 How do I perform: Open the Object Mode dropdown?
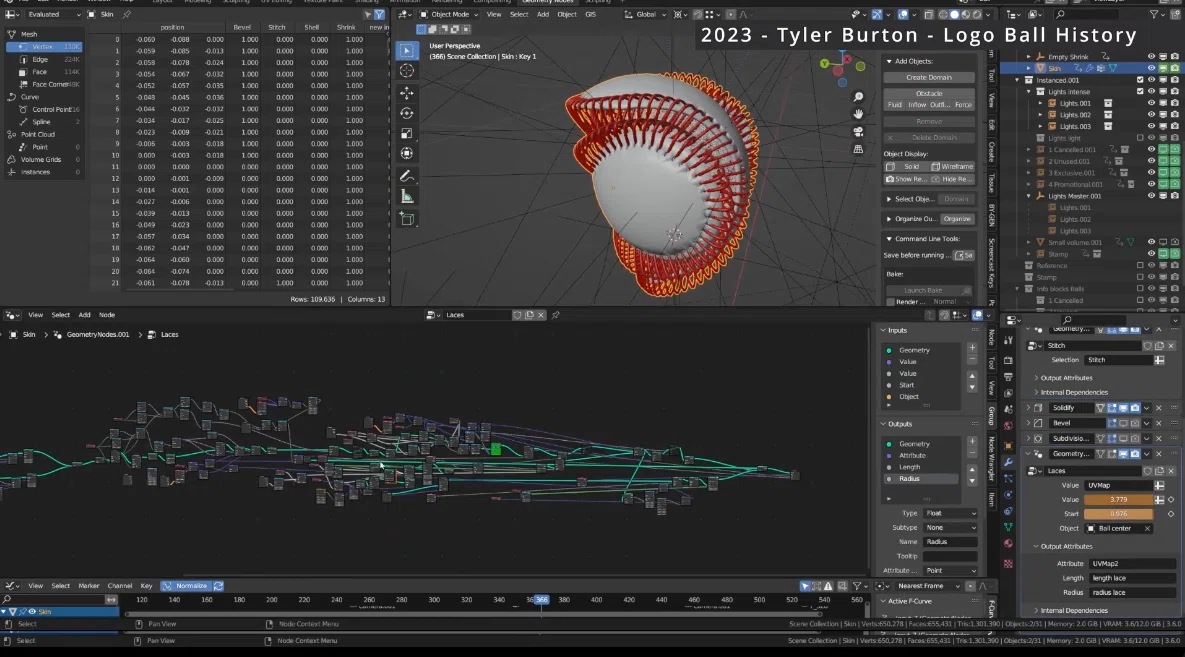[x=450, y=14]
